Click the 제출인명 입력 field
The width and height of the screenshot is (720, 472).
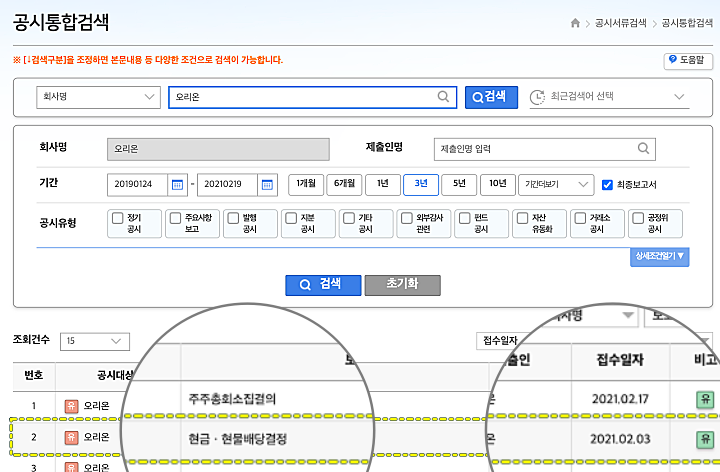[545, 149]
